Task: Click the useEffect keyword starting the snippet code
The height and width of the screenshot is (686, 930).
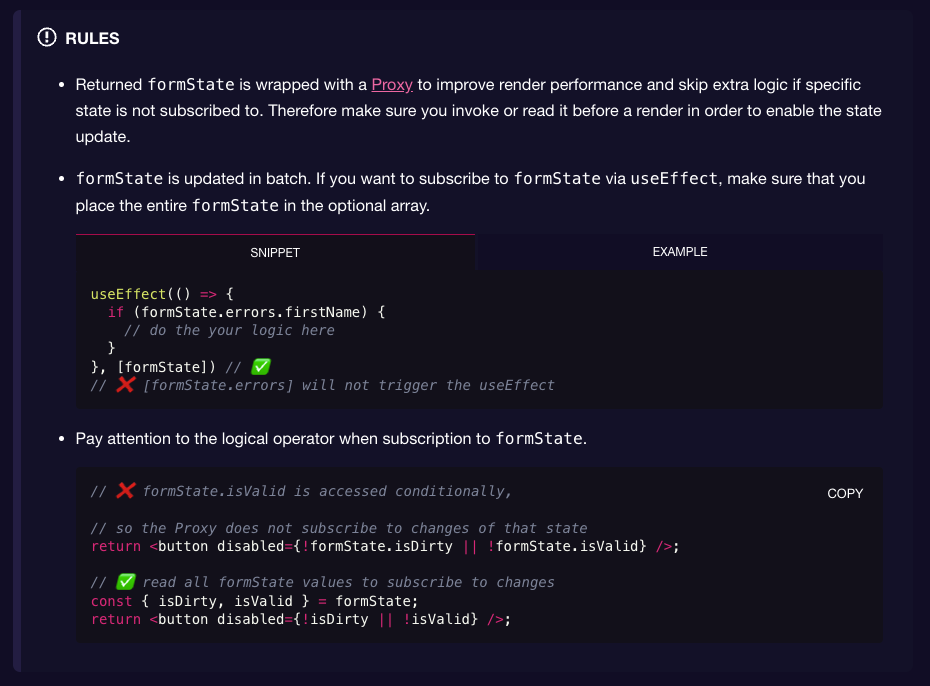Action: (x=130, y=294)
